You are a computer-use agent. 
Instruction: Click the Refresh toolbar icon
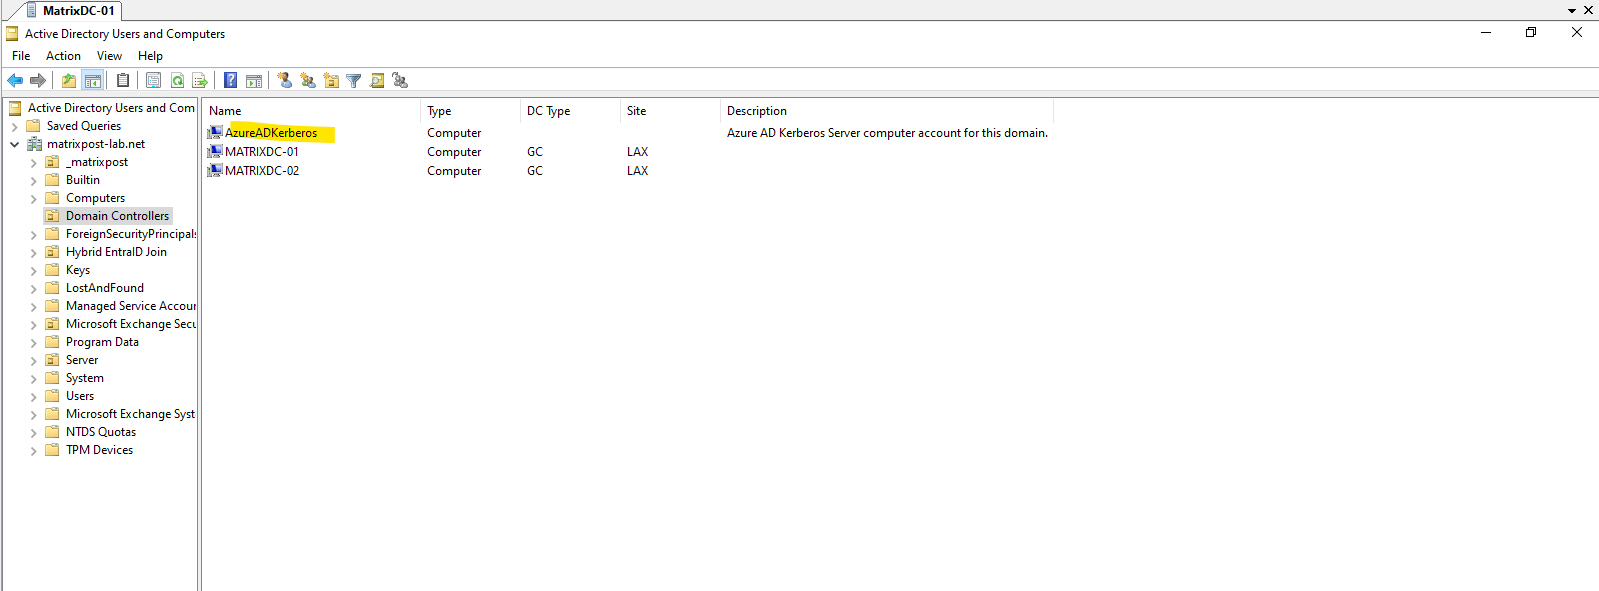point(177,81)
